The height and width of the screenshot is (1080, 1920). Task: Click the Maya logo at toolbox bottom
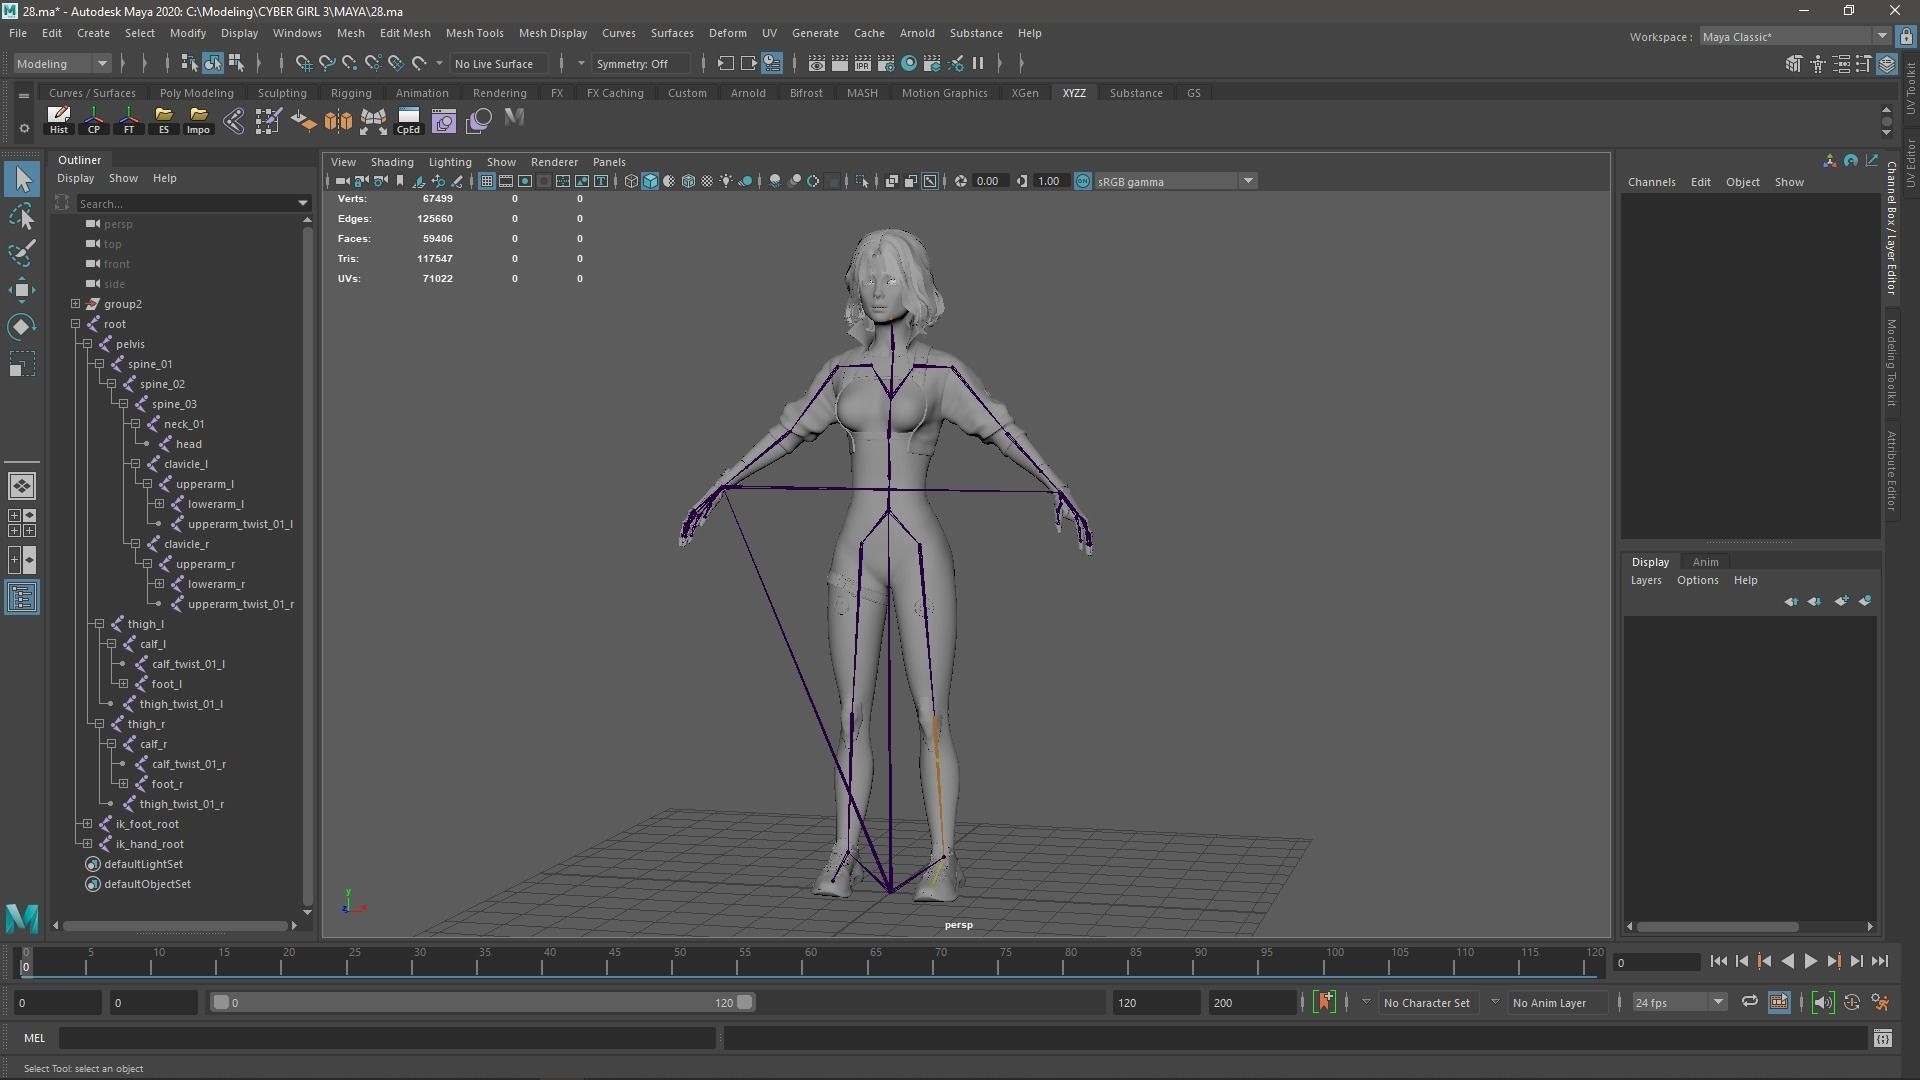tap(22, 917)
